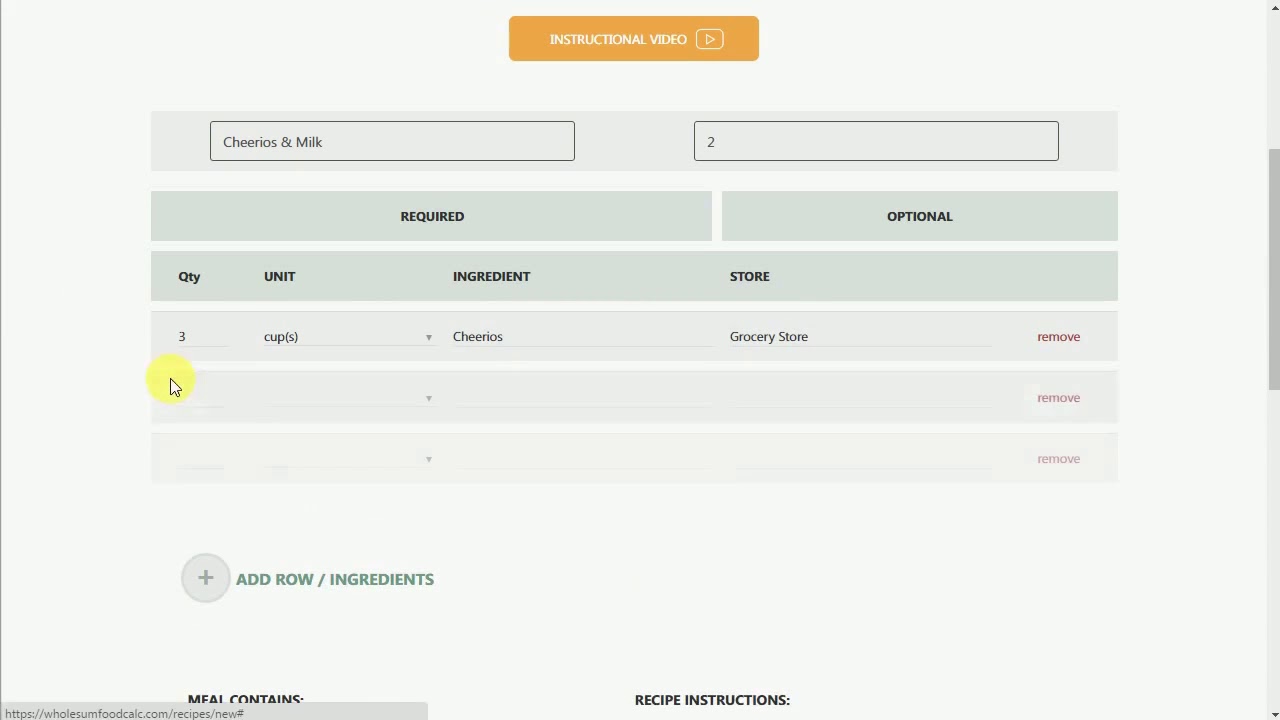The height and width of the screenshot is (720, 1280).
Task: Open the unit dropdown in second row
Action: (348, 398)
